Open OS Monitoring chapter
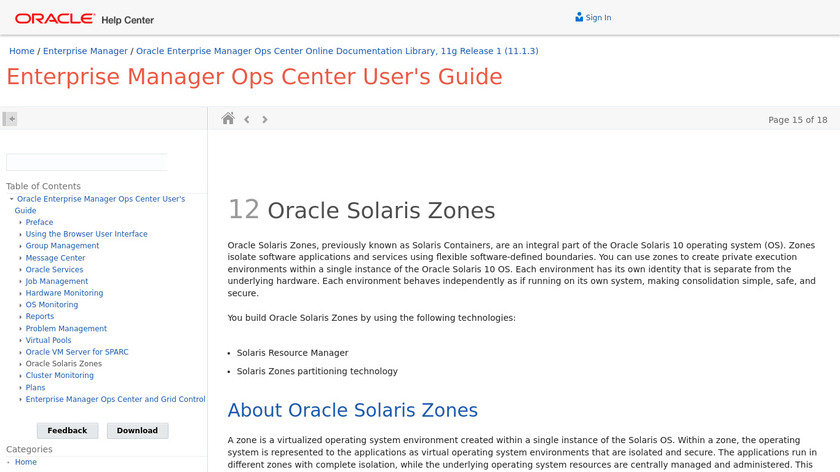The height and width of the screenshot is (472, 840). pyautogui.click(x=51, y=305)
